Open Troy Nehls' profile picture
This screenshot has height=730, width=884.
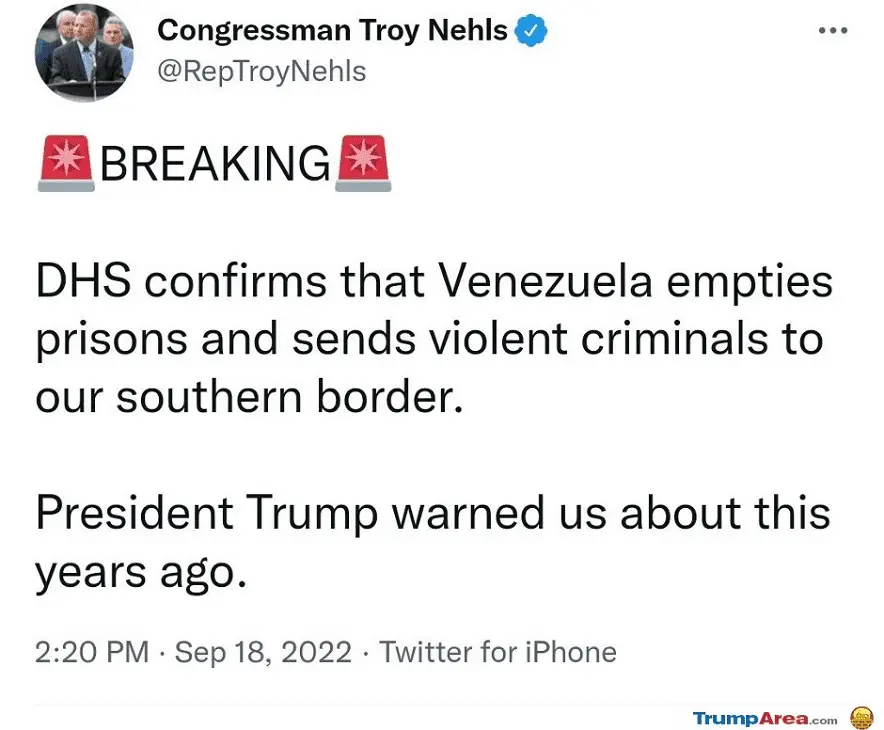(x=83, y=52)
